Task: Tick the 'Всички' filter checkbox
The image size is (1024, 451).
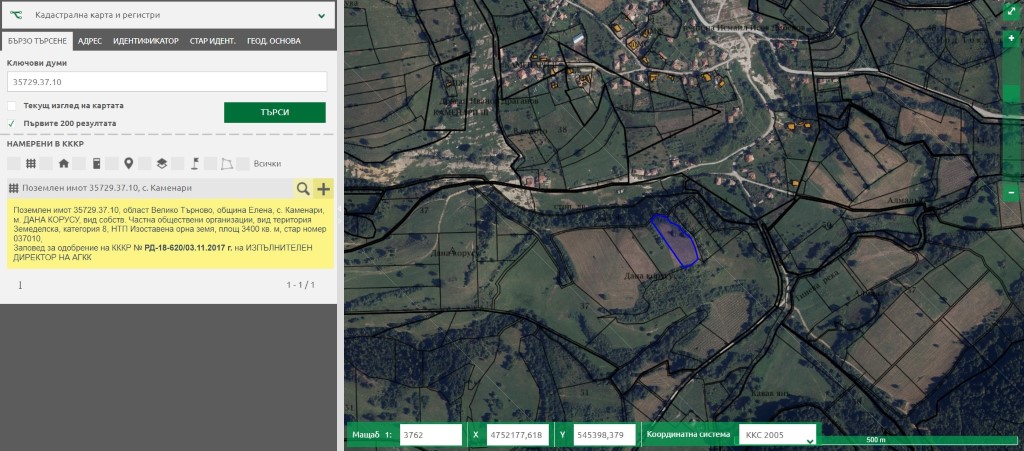Action: (243, 163)
